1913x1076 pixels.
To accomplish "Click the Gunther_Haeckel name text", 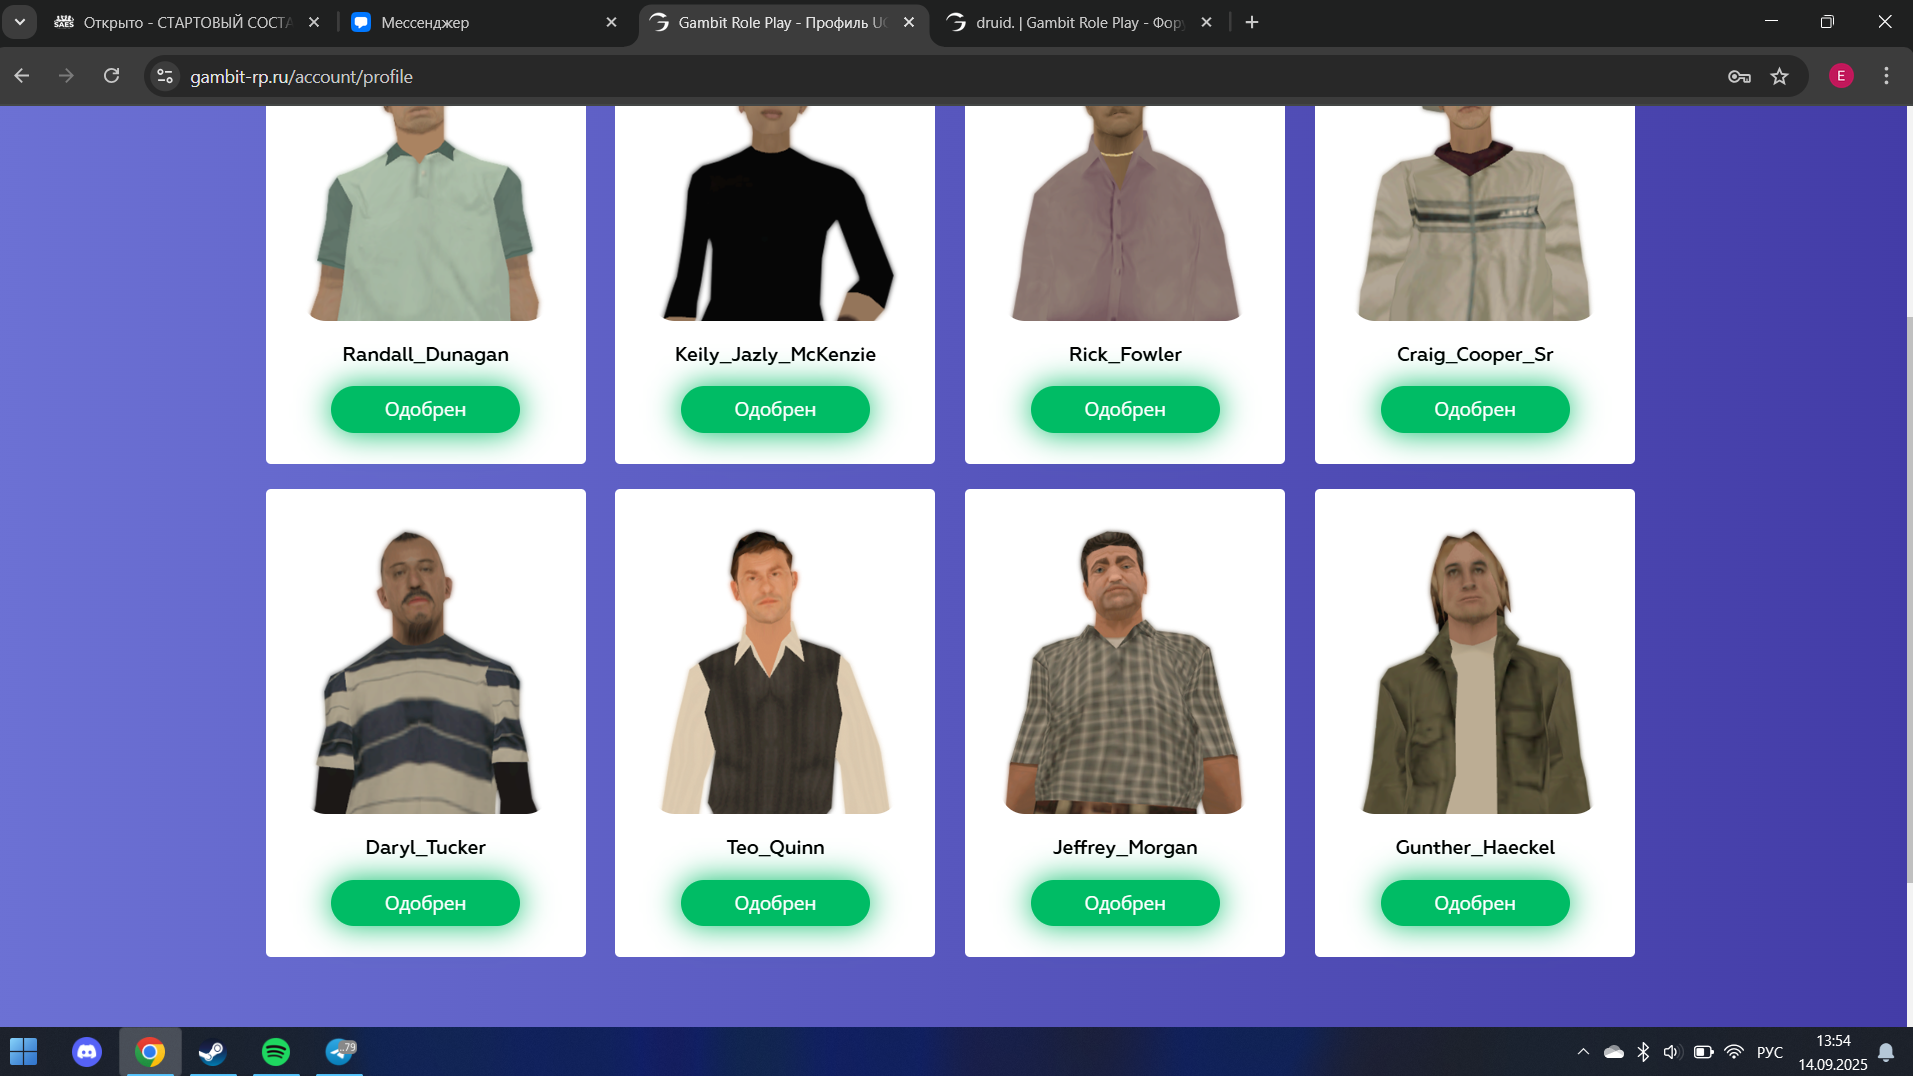I will 1475,847.
